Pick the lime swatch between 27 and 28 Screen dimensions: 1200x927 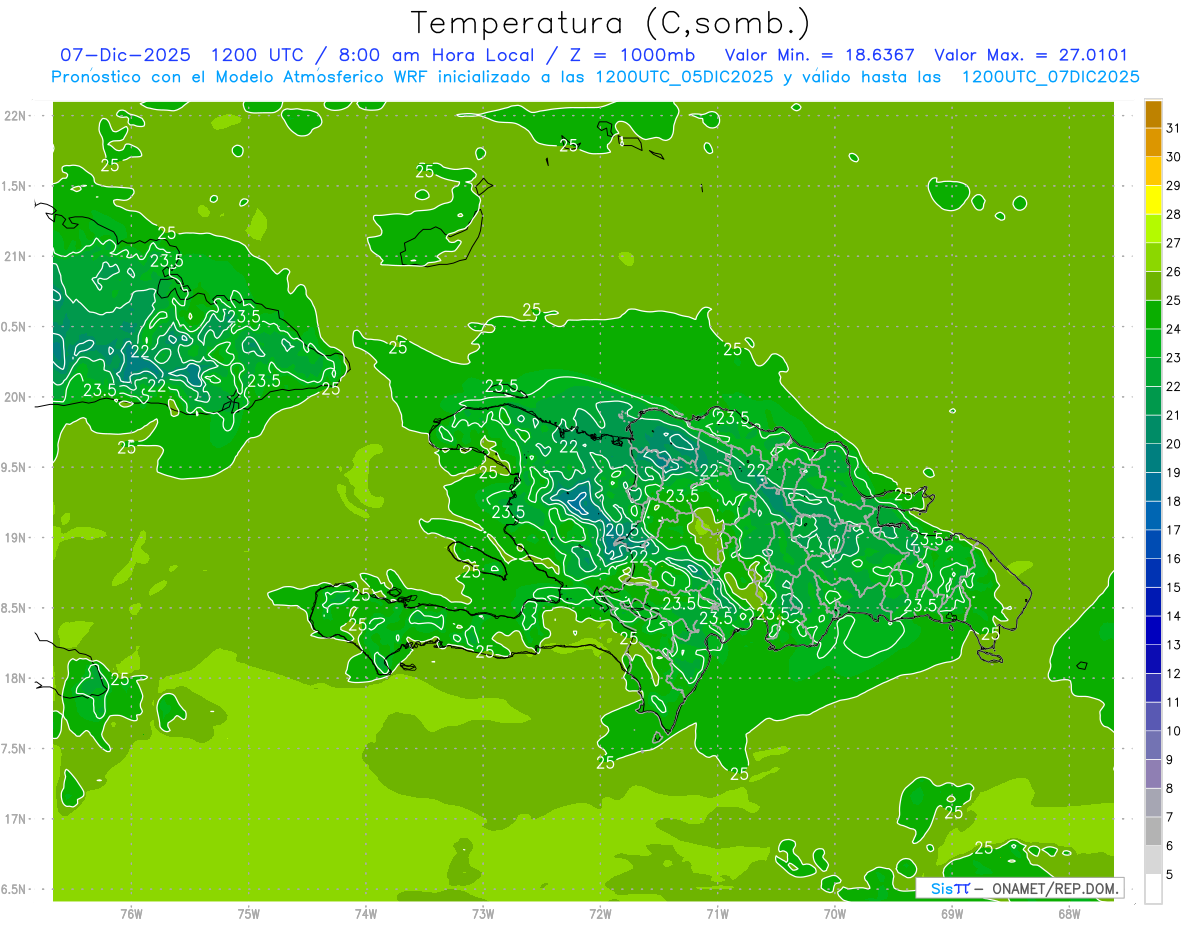(x=1153, y=228)
